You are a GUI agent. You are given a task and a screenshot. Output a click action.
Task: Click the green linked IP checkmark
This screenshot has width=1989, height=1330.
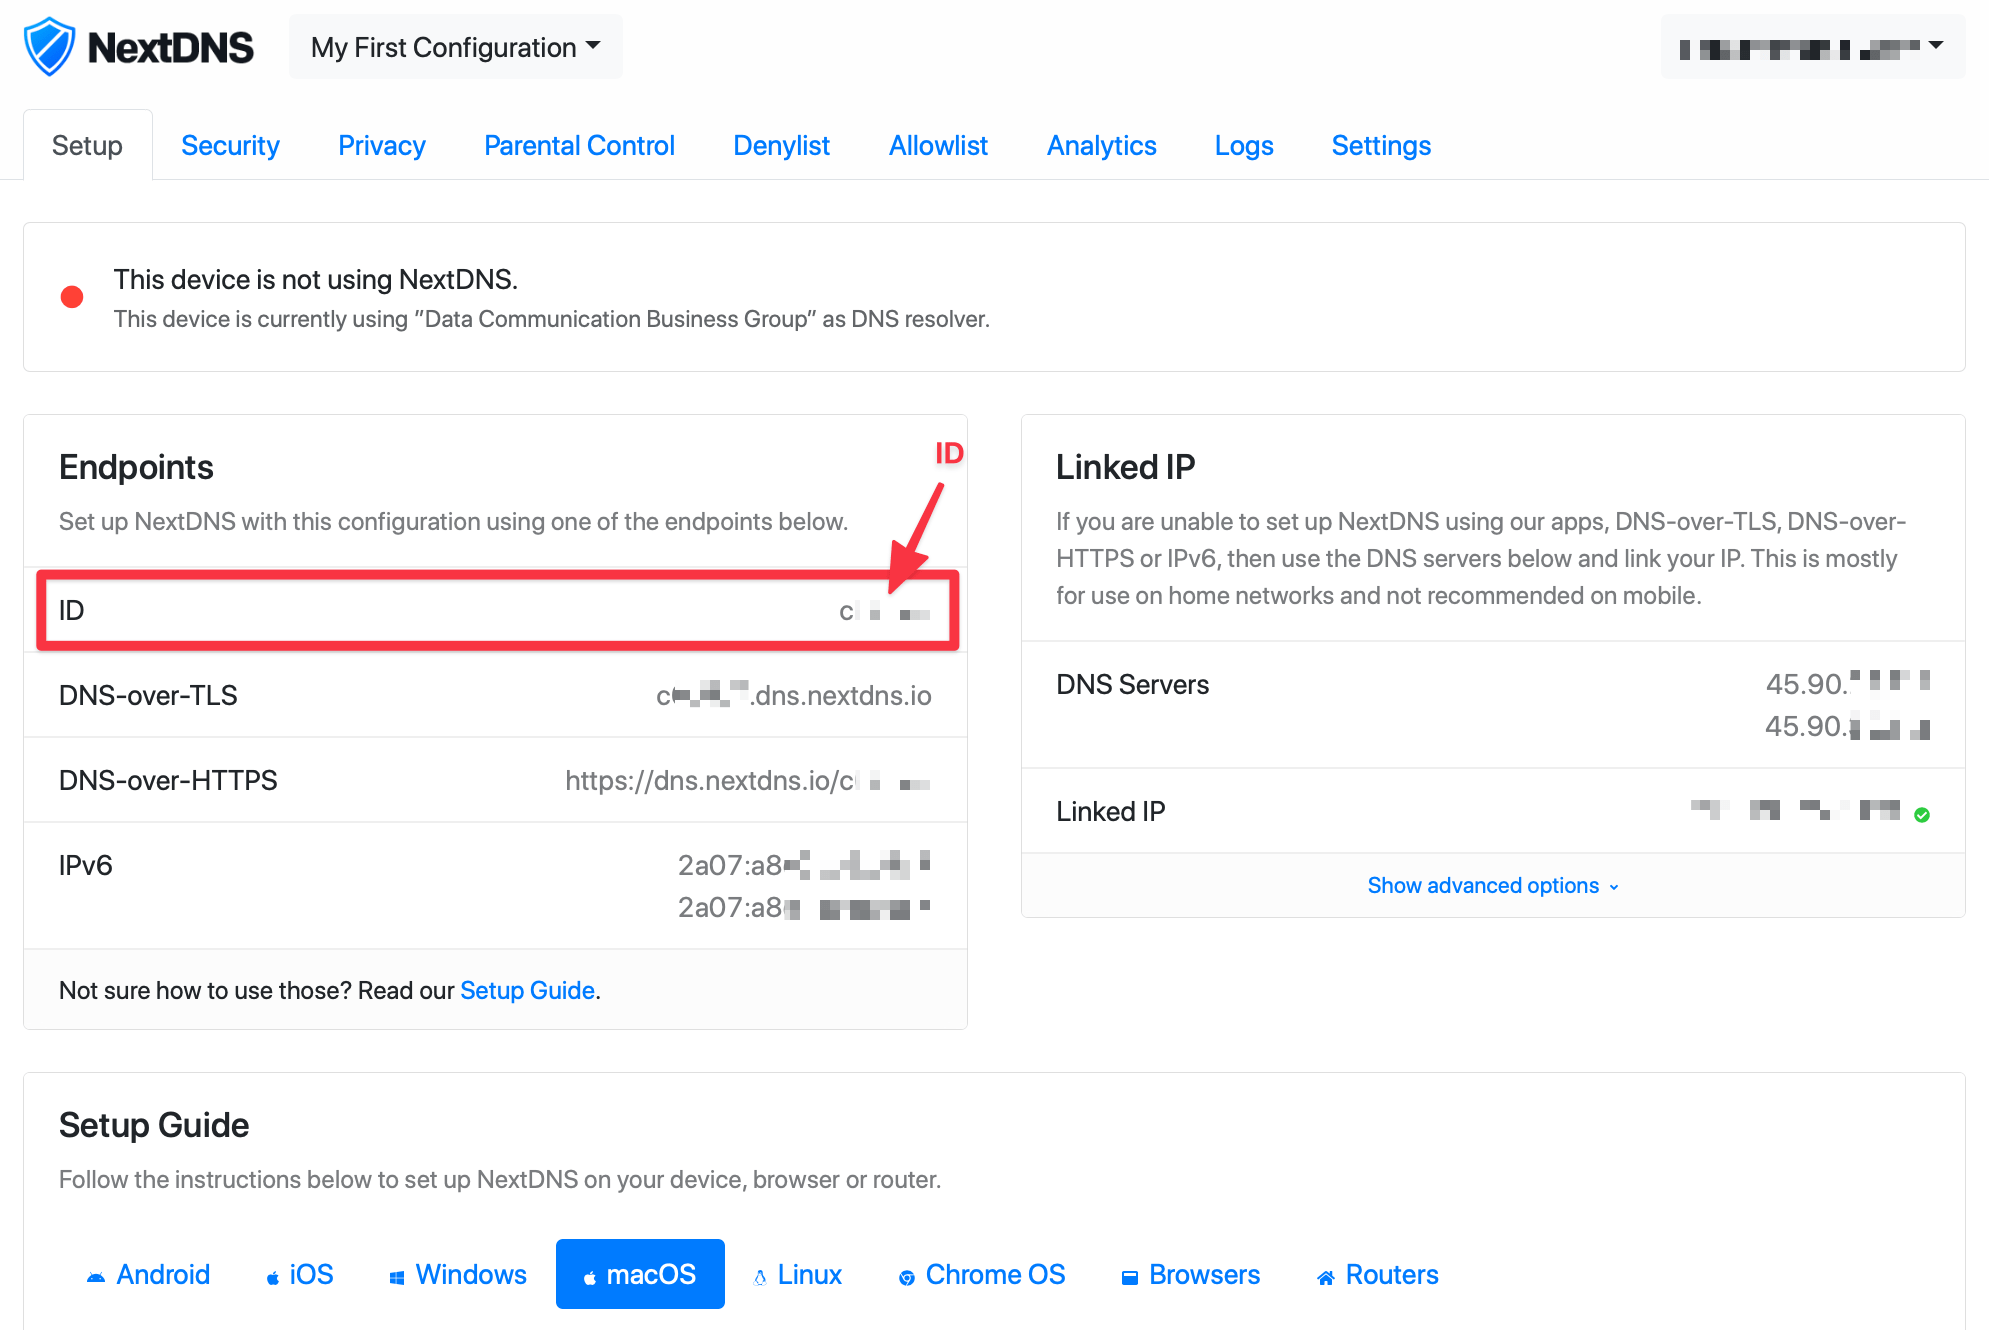(1922, 815)
